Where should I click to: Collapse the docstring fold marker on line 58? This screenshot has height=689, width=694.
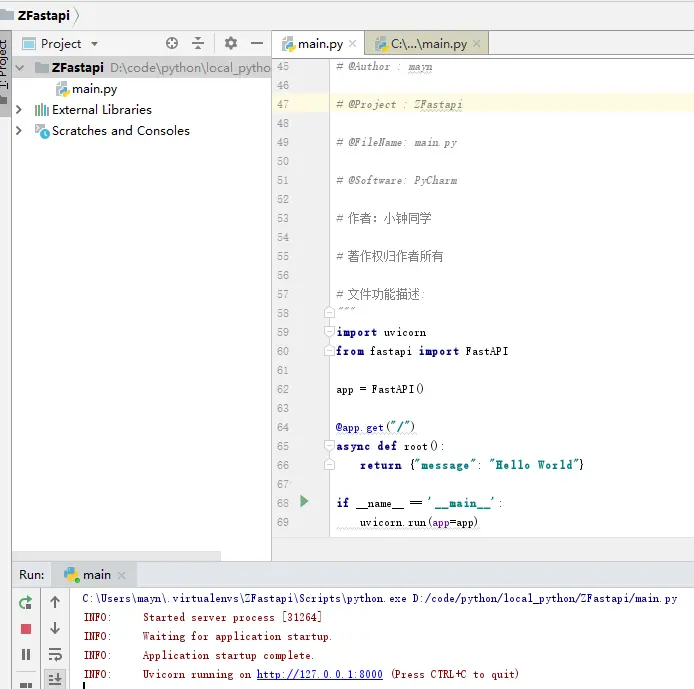click(x=329, y=313)
